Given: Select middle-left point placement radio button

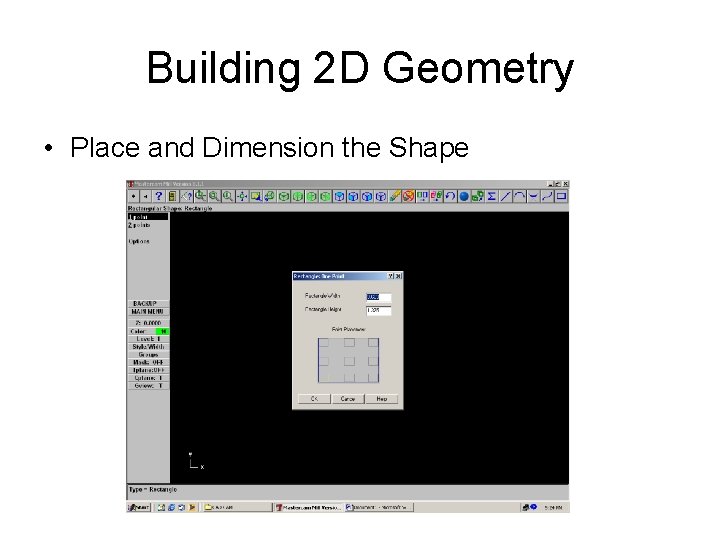Looking at the screenshot, I should tap(324, 361).
